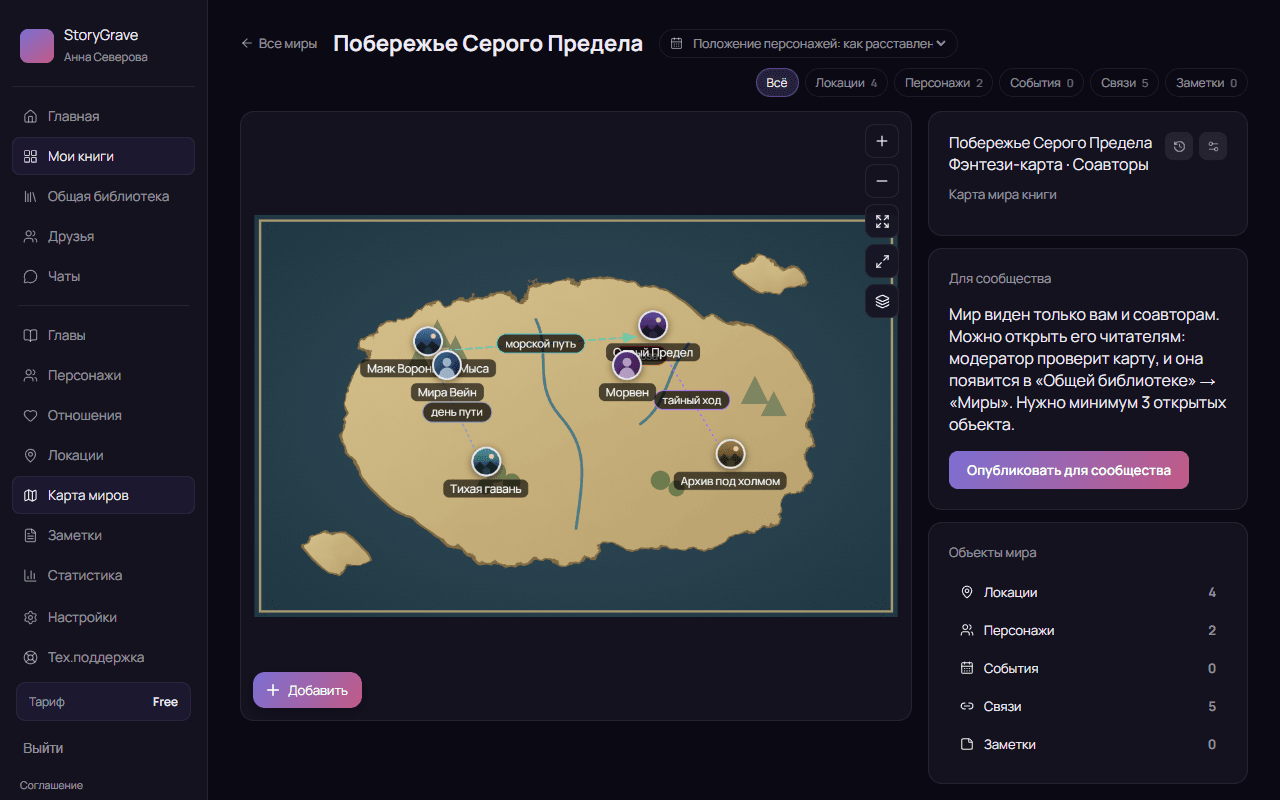Screen dimensions: 1280x800
Task: Select Серый Предел location marker
Action: (653, 326)
